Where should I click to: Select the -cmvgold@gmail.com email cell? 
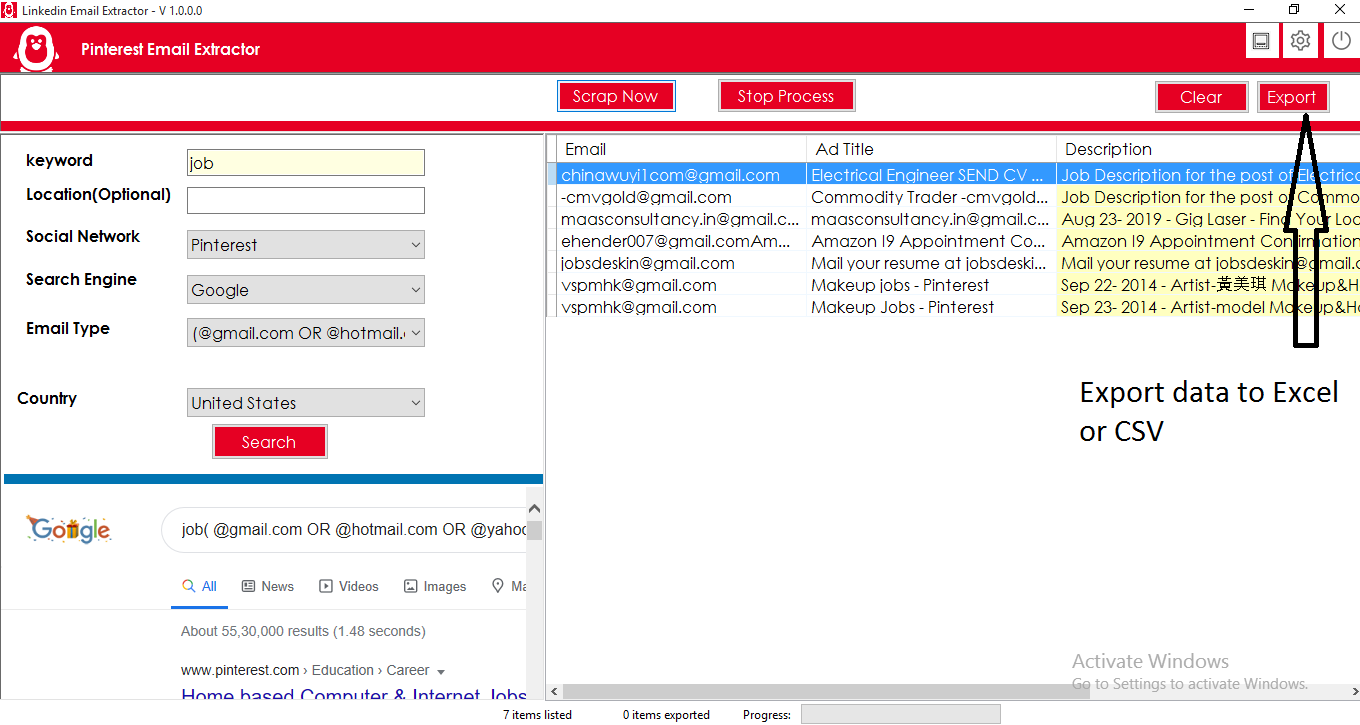(x=681, y=197)
